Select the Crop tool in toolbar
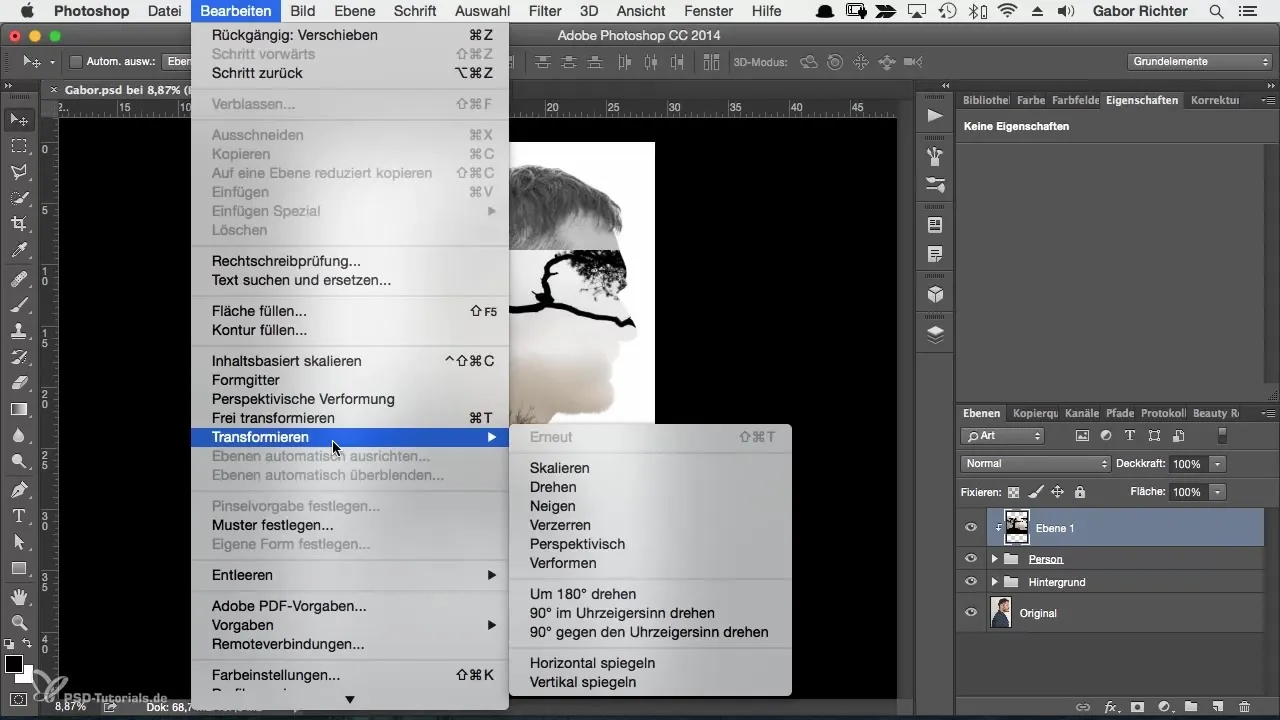The height and width of the screenshot is (720, 1280). click(19, 223)
